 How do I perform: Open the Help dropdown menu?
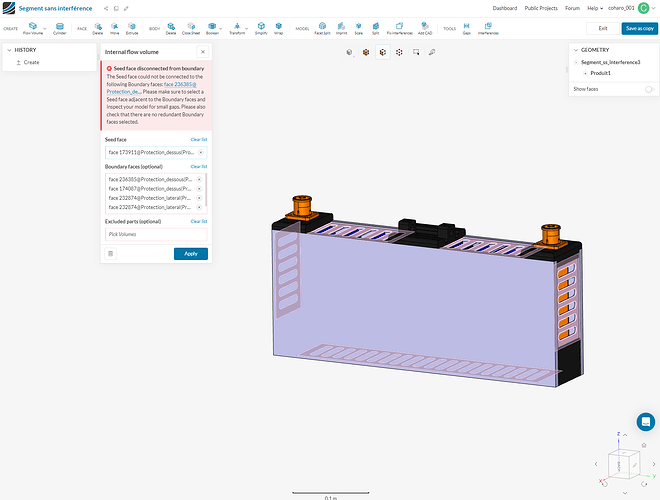coord(594,8)
